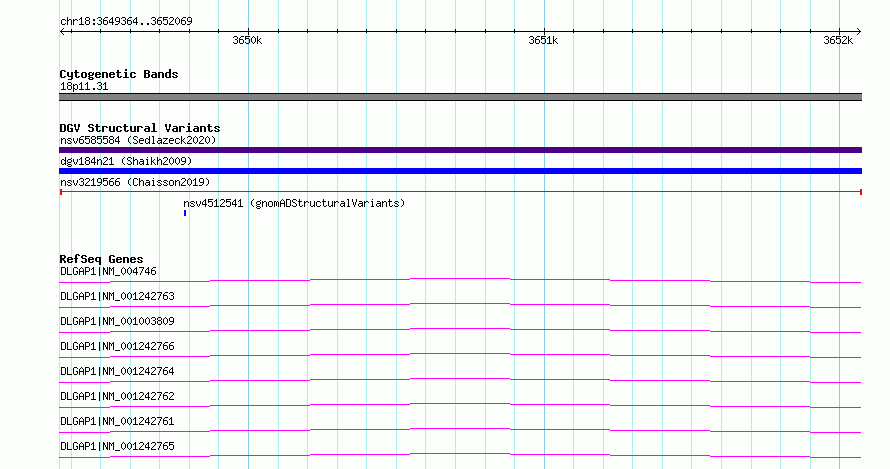This screenshot has width=890, height=469.
Task: Click the 3650k ruler tick label
Action: coord(247,40)
